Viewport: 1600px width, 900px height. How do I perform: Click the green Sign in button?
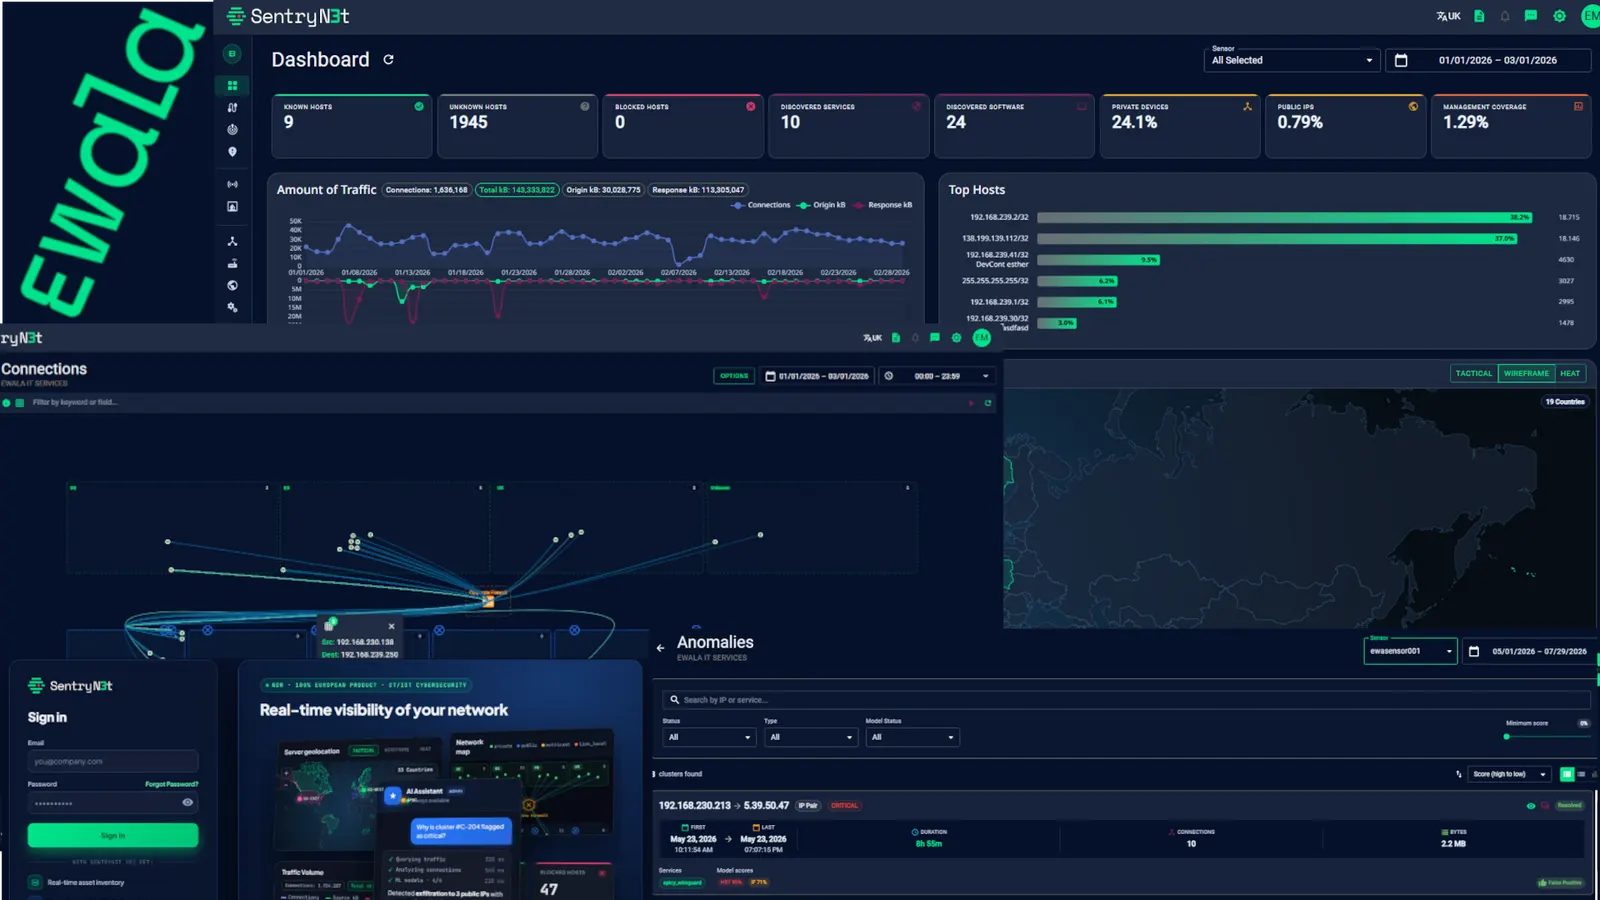coord(113,835)
